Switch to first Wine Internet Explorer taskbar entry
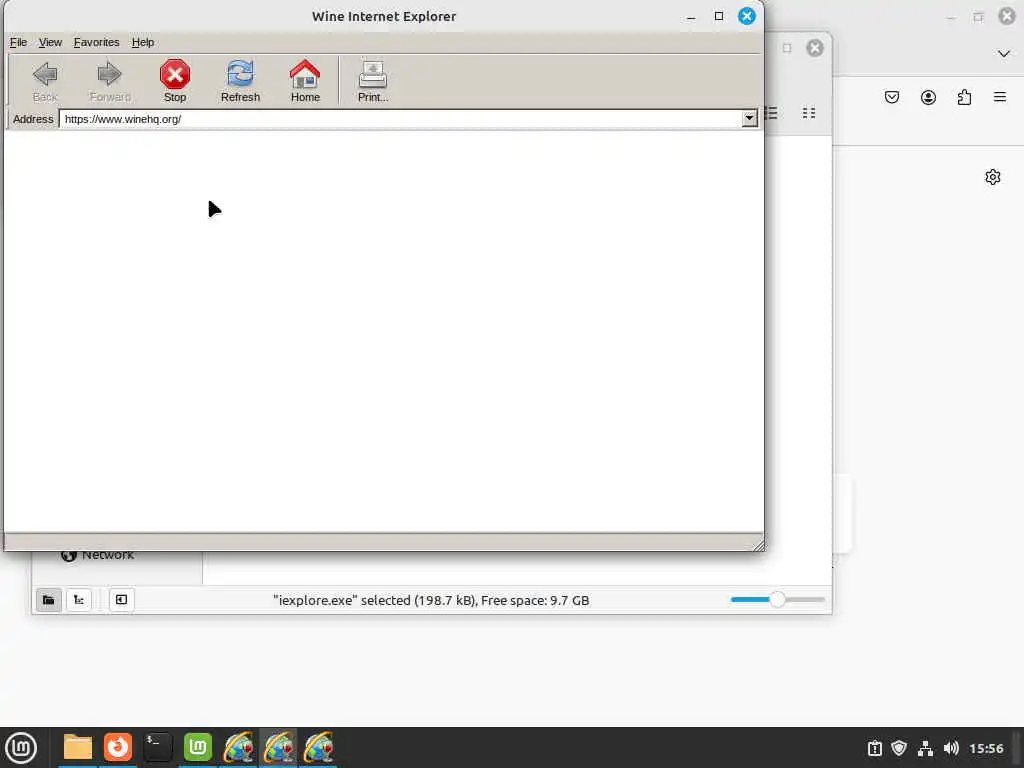 tap(238, 747)
